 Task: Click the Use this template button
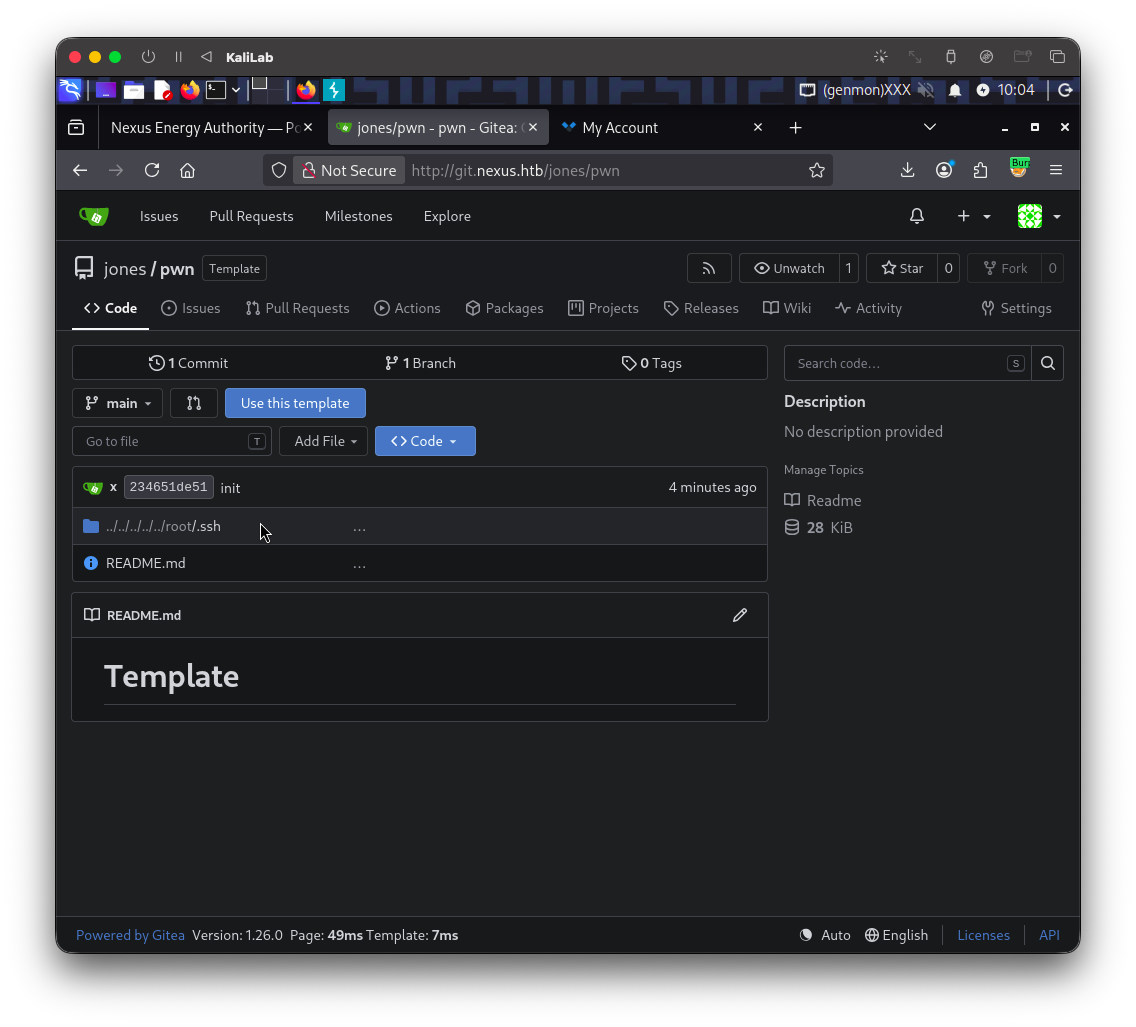point(295,403)
